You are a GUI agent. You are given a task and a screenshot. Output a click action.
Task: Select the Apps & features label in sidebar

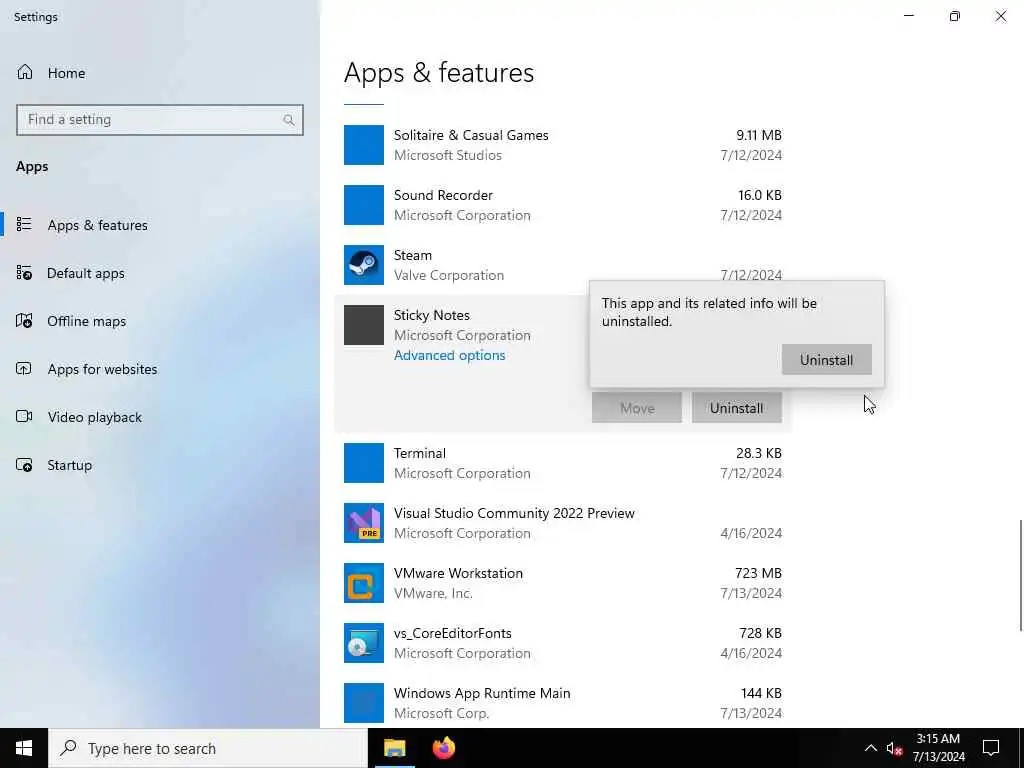coord(97,225)
